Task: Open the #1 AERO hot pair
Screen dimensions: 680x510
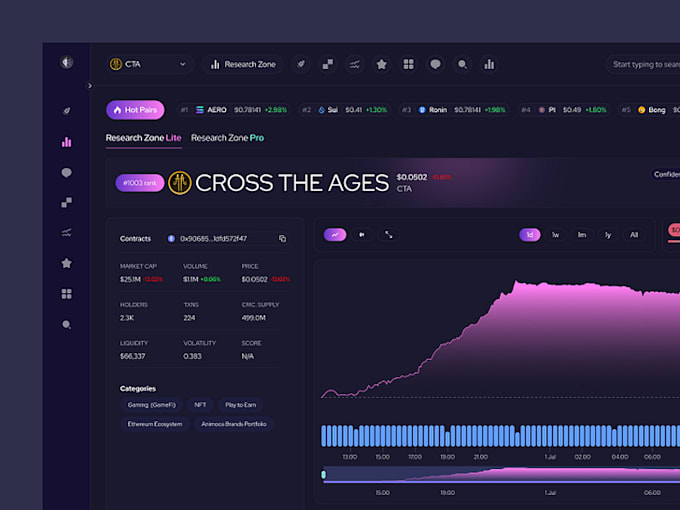Action: (x=234, y=110)
